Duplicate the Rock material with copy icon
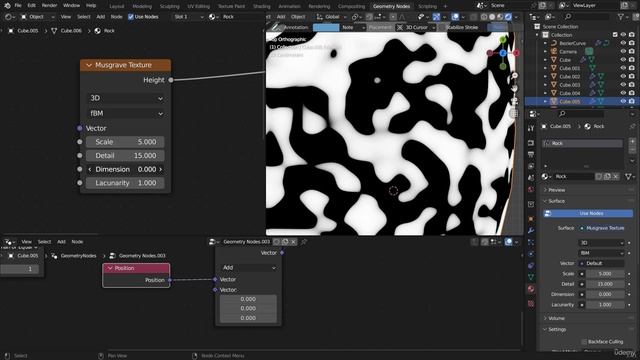 tap(607, 177)
